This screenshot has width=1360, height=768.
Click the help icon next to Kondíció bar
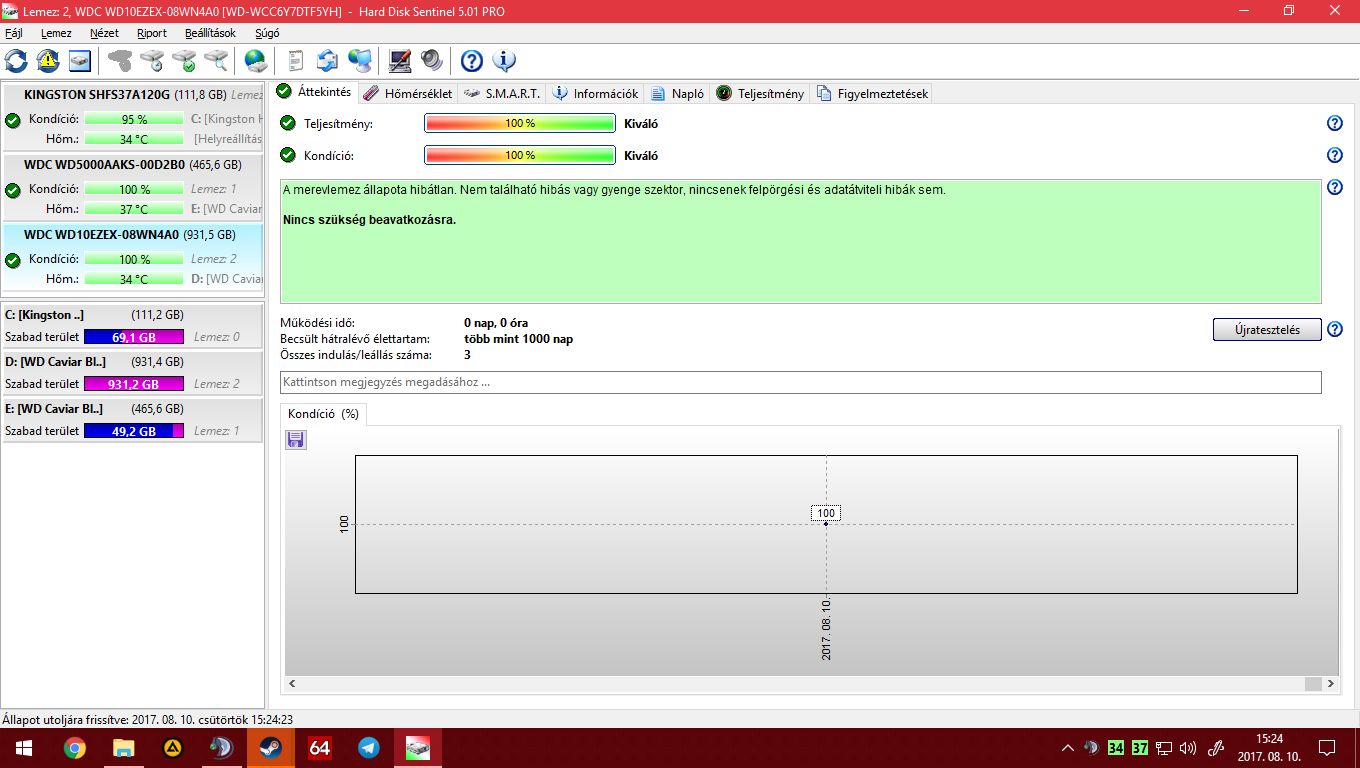pos(1334,155)
